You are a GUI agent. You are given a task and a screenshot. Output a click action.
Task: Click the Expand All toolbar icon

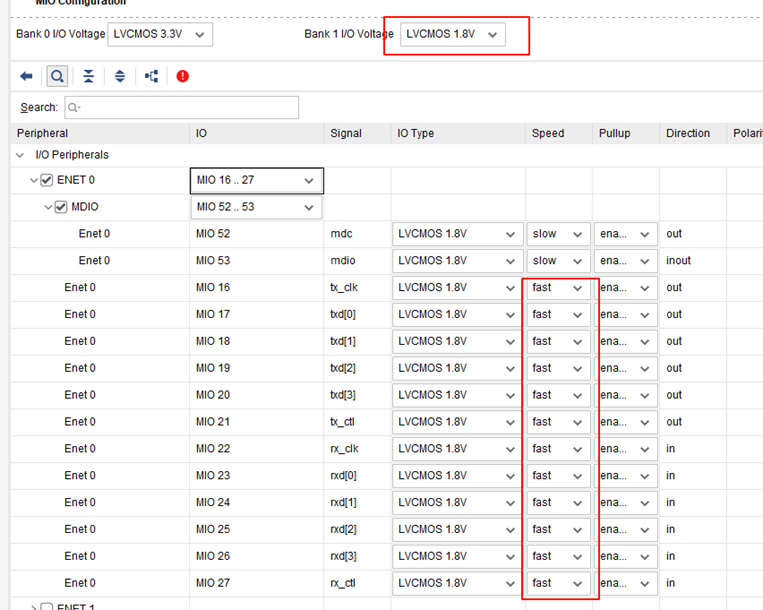pos(120,76)
